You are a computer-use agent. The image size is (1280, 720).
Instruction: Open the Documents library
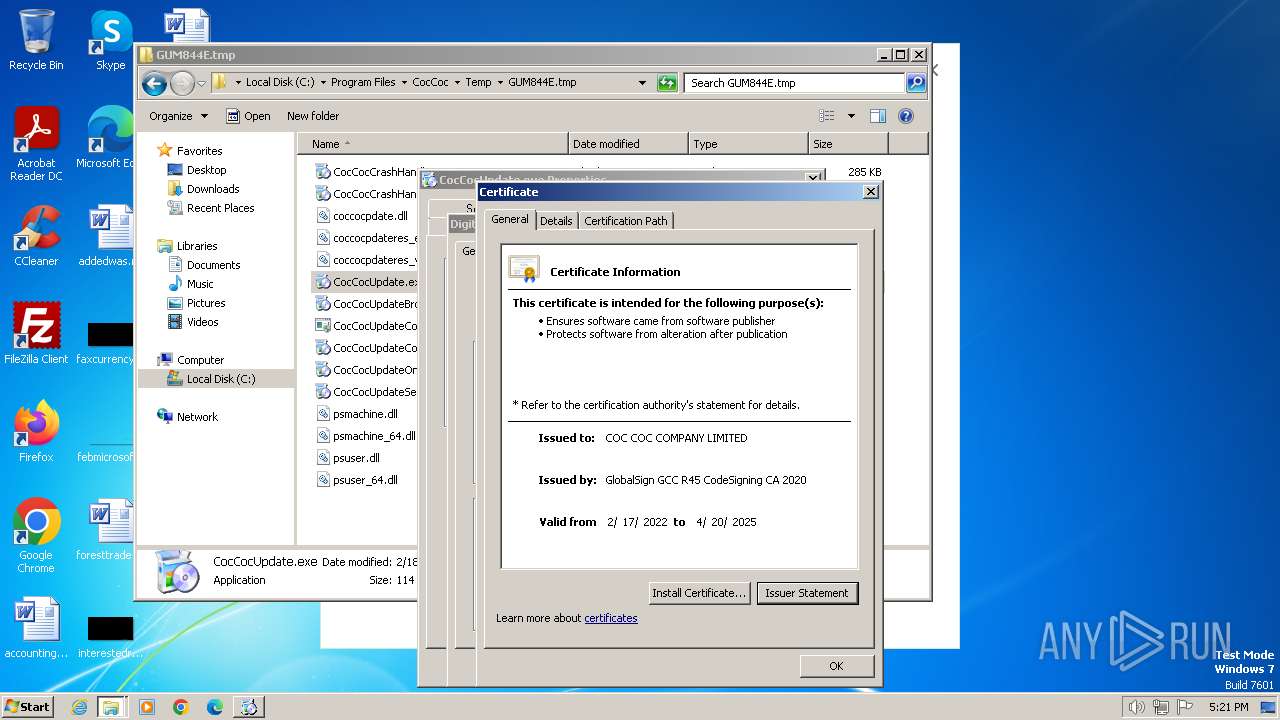[213, 265]
